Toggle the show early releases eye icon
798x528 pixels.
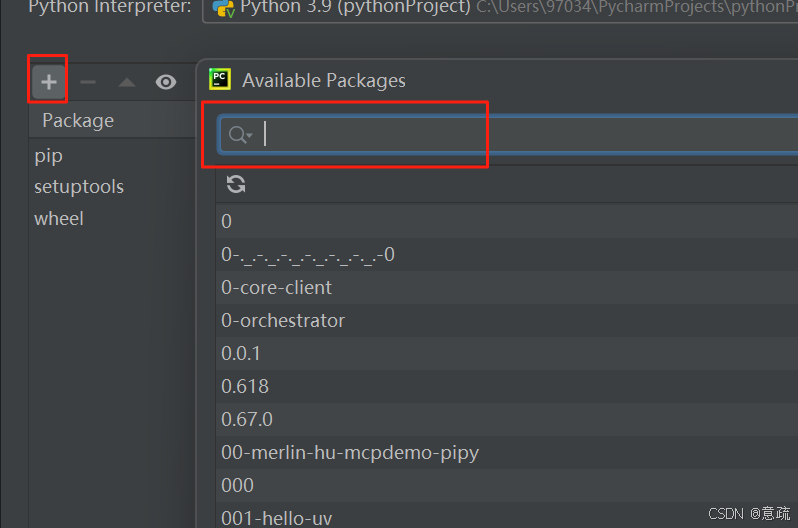click(x=166, y=82)
